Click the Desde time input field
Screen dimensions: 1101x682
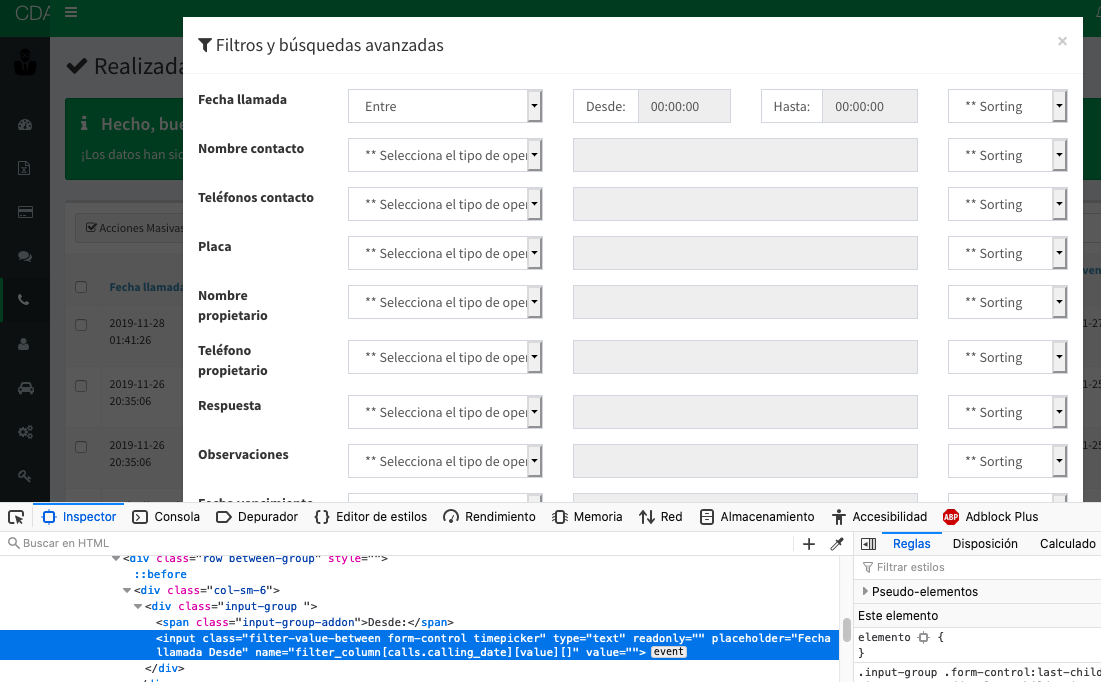coord(684,106)
